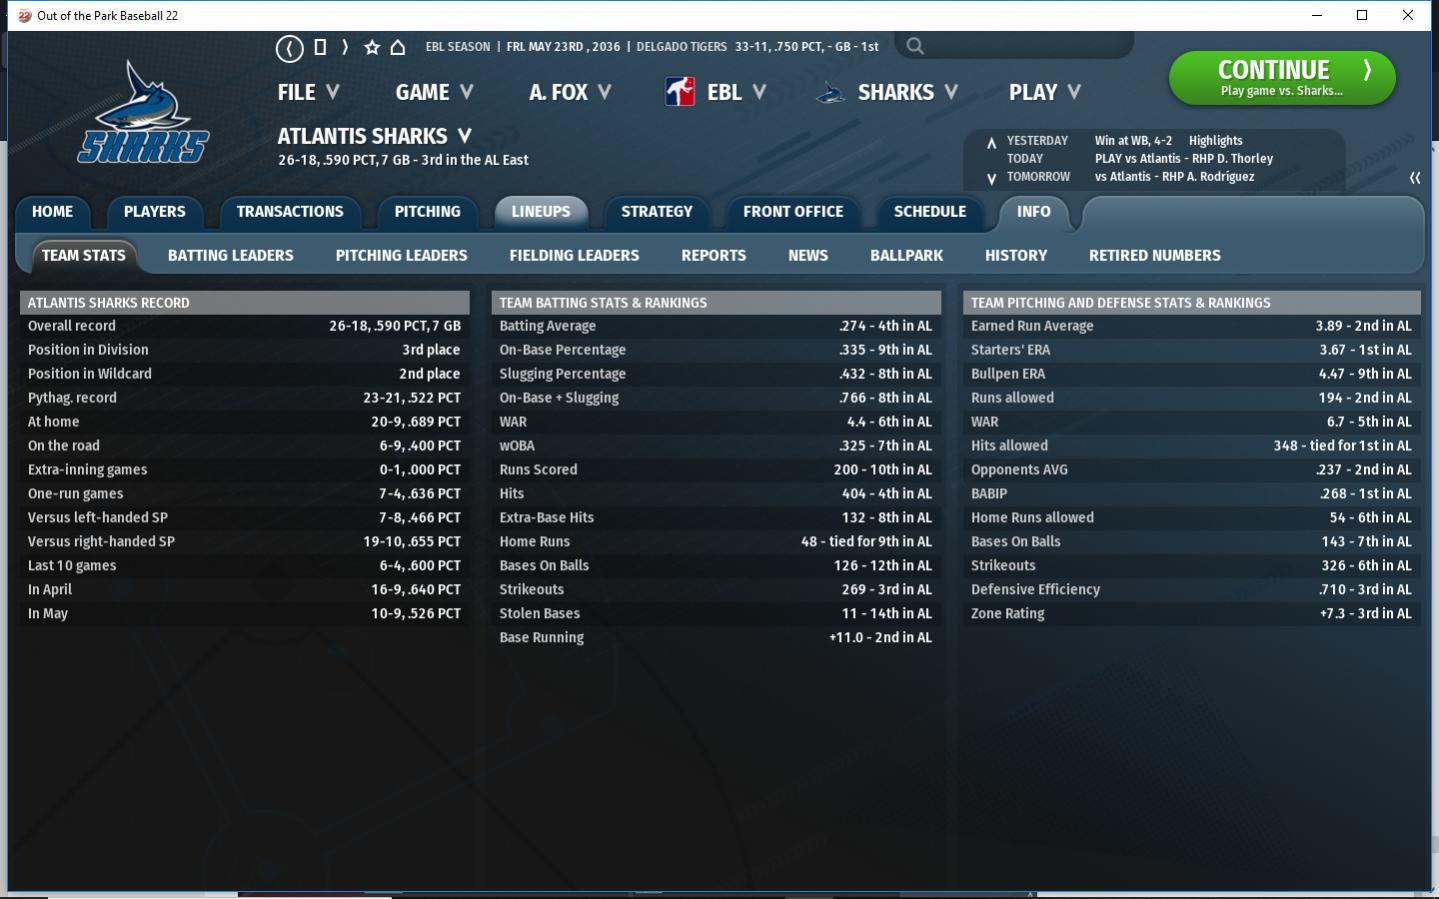Switch to the REPORTS sub-tab
Screen dimensions: 1439x899
point(714,256)
